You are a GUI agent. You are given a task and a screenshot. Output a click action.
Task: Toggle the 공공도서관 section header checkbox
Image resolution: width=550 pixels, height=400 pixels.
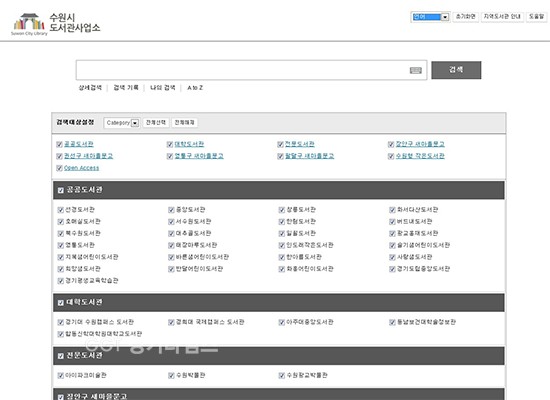(x=61, y=190)
